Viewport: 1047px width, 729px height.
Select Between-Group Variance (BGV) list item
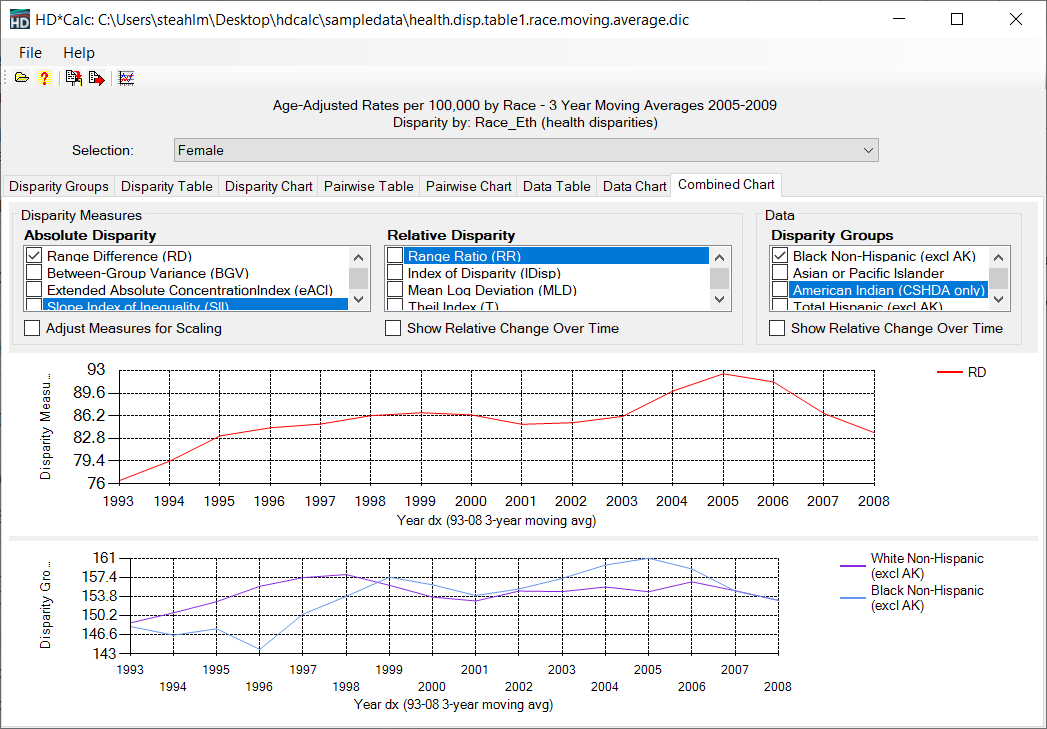(x=147, y=273)
